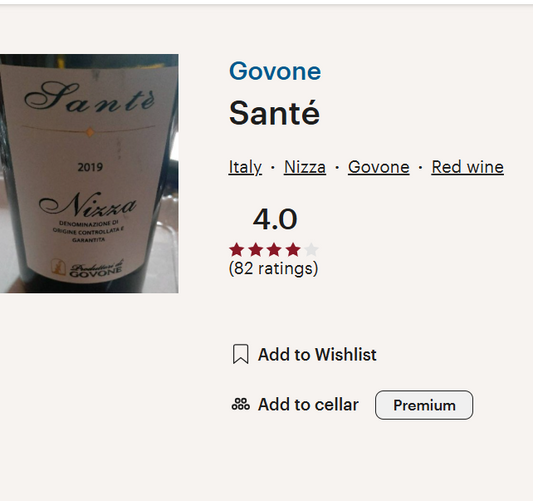Click the 4.0 average rating score
The width and height of the screenshot is (533, 501).
click(x=275, y=219)
